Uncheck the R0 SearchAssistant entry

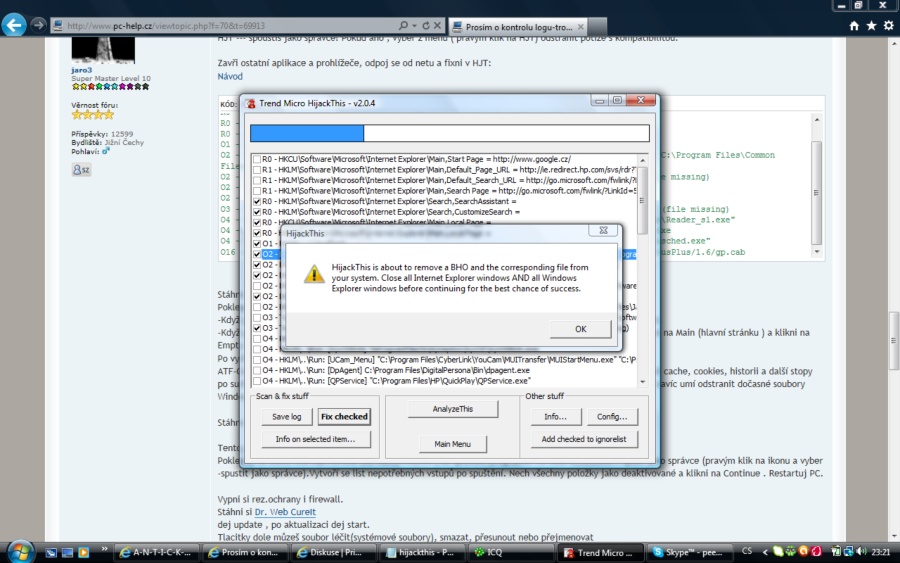click(257, 201)
